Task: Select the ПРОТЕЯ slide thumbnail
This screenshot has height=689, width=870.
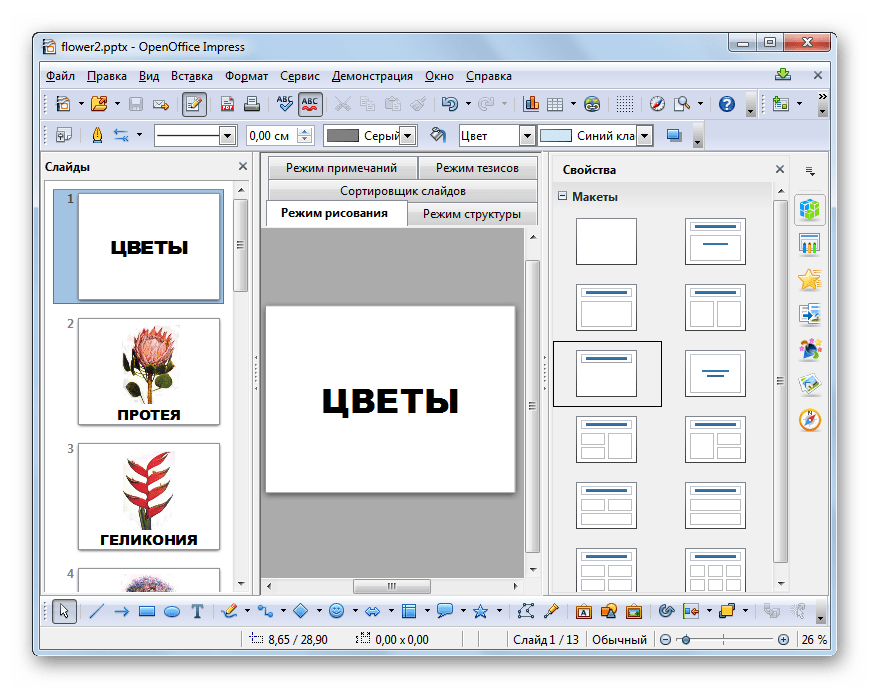Action: [x=149, y=371]
